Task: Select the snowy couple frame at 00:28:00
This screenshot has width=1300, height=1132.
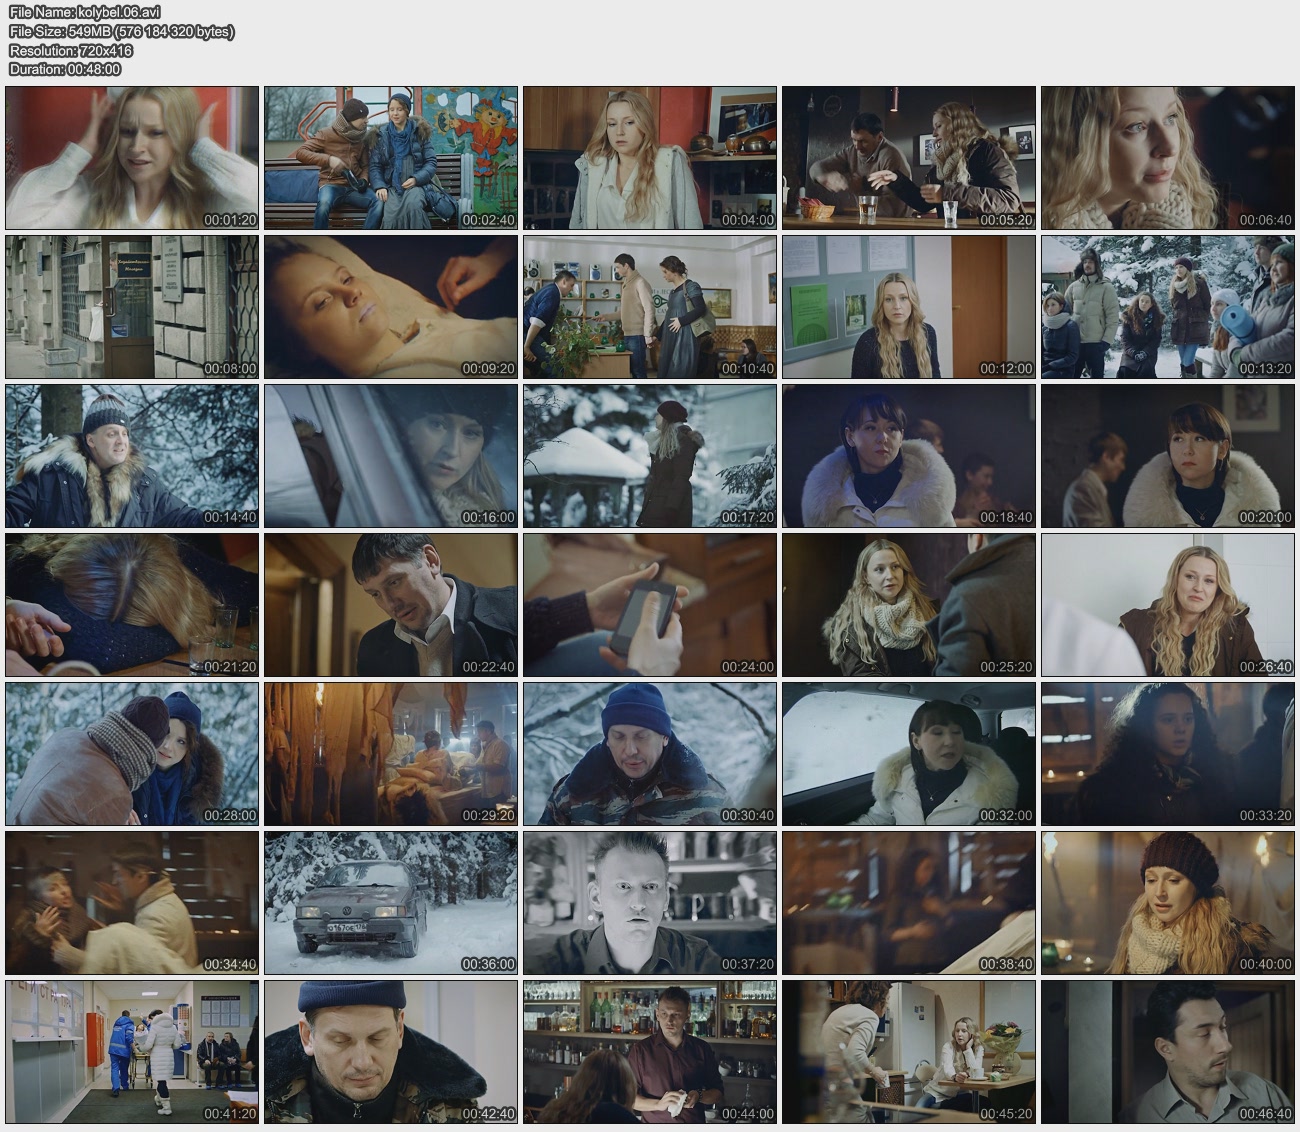Action: tap(132, 754)
